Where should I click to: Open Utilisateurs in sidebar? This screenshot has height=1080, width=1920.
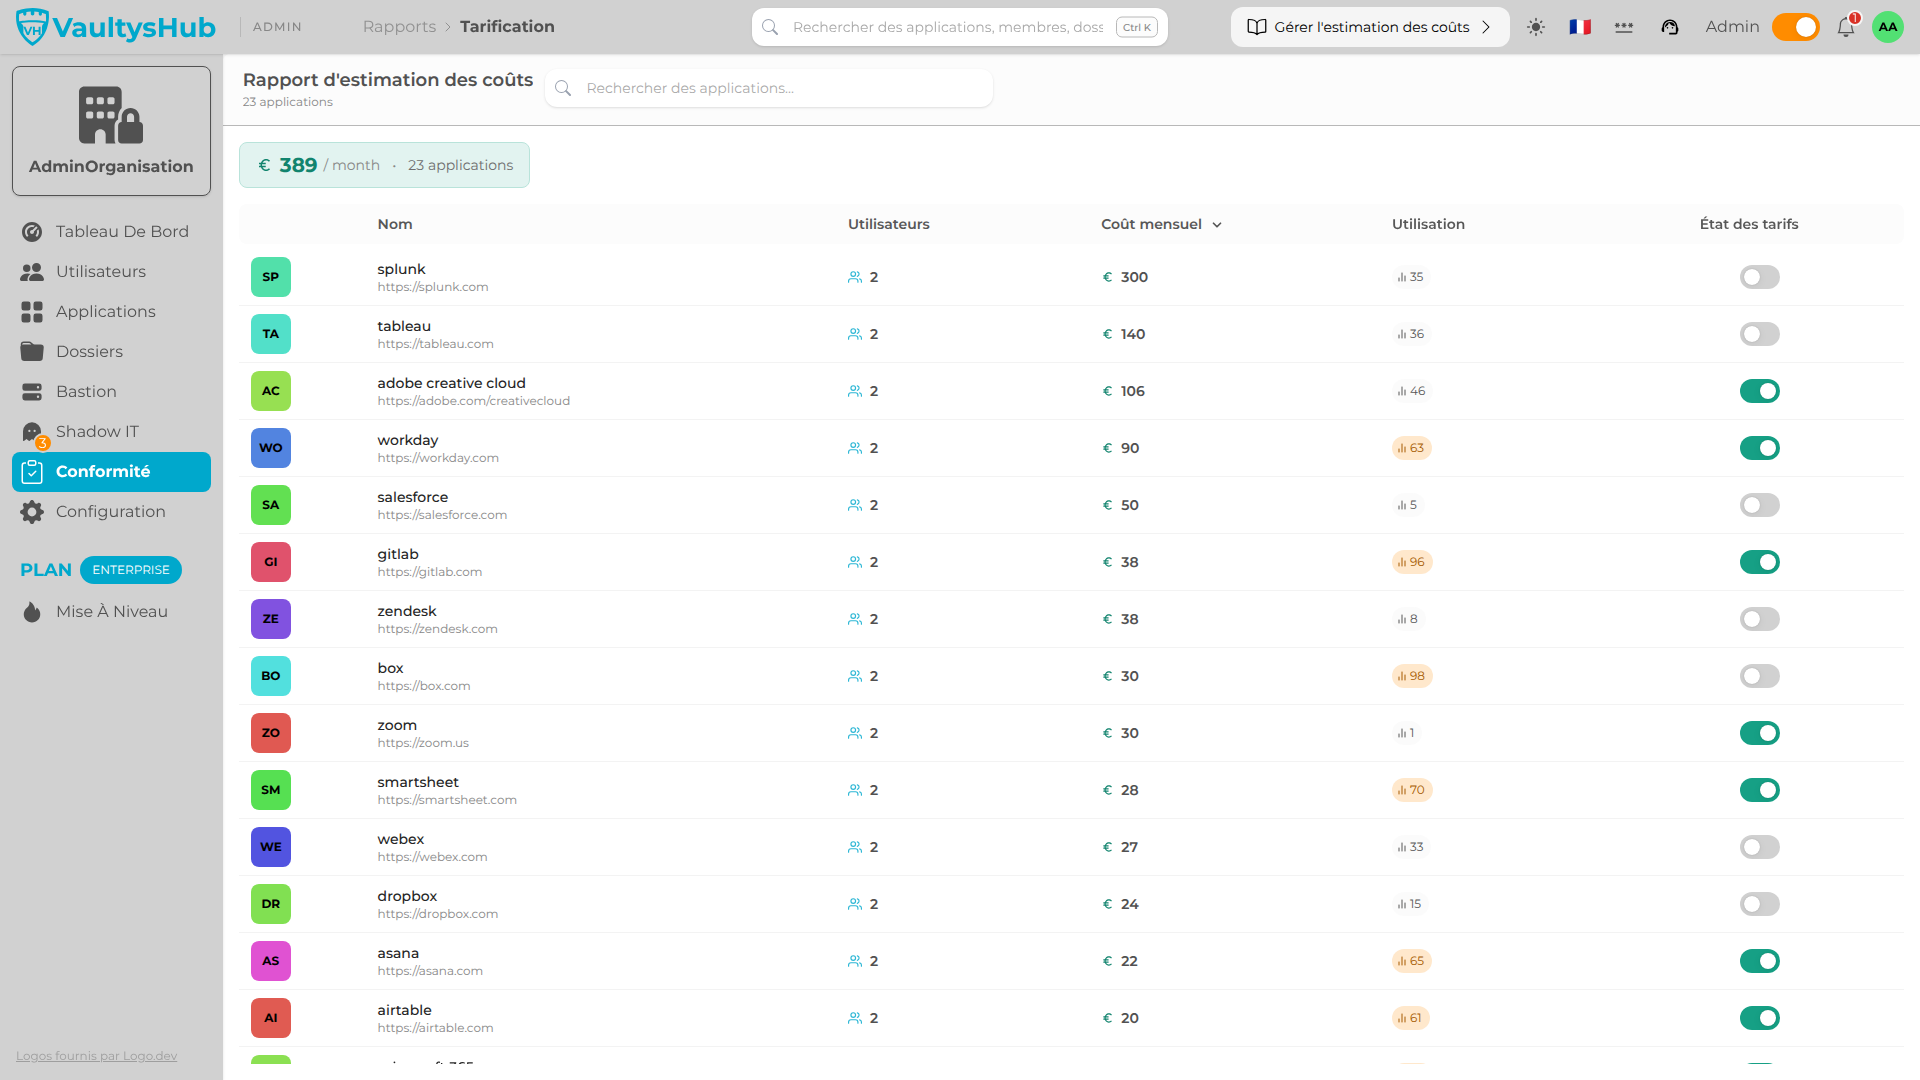pos(111,271)
